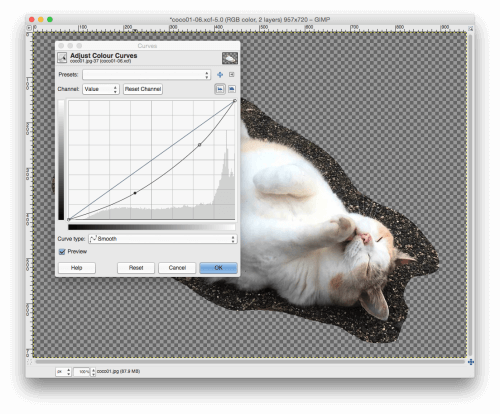Click the GIMP window title coco01-06.xcf
This screenshot has width=500, height=414.
tap(250, 20)
